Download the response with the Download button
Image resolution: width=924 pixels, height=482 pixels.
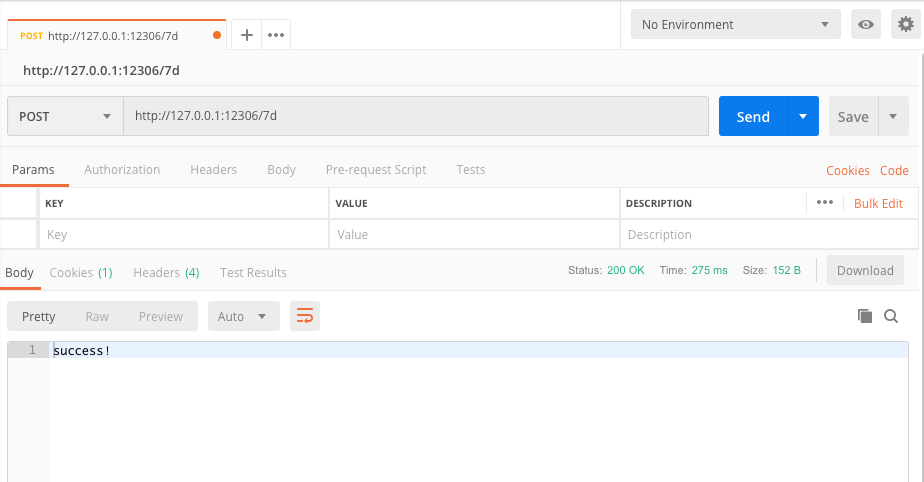pyautogui.click(x=865, y=270)
